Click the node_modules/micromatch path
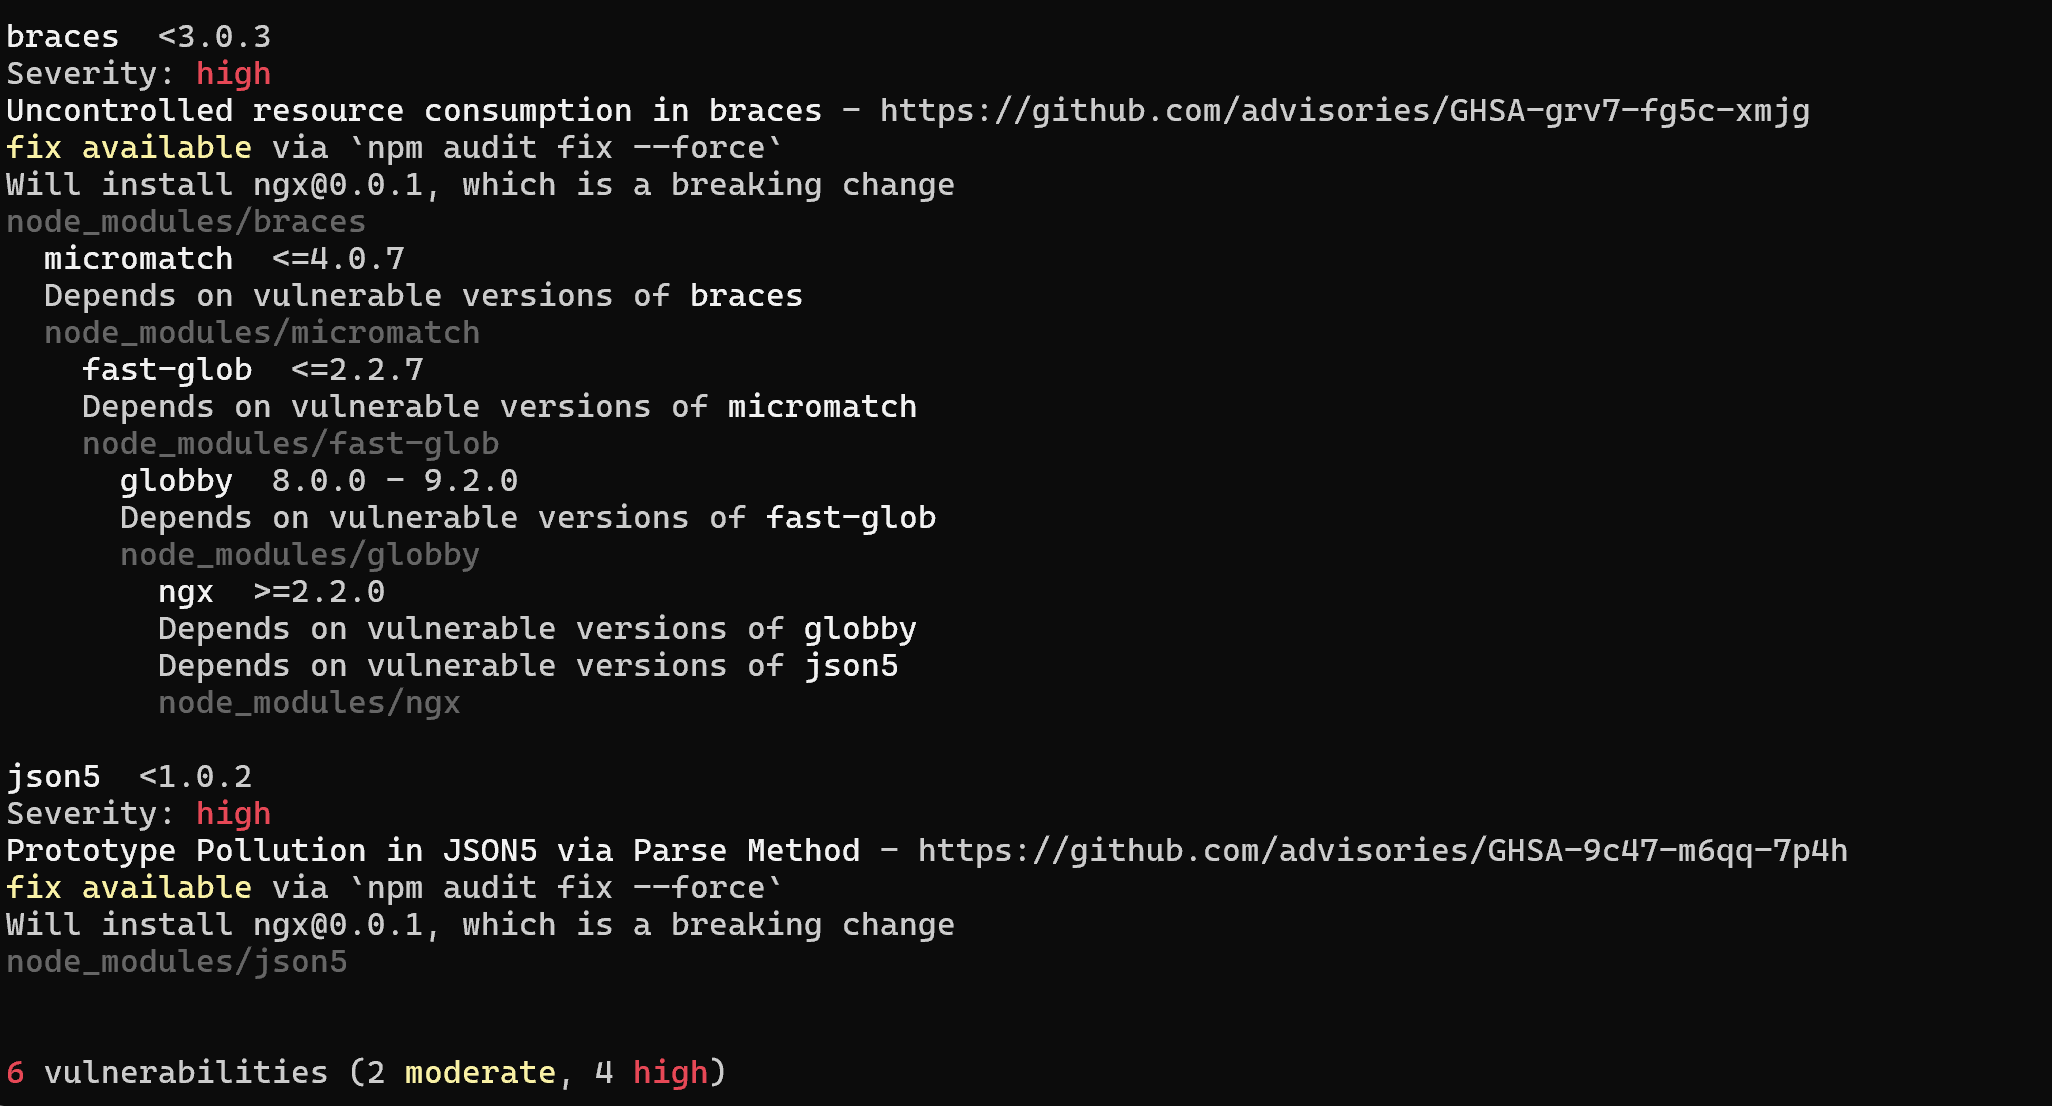Image resolution: width=2052 pixels, height=1106 pixels. (262, 333)
